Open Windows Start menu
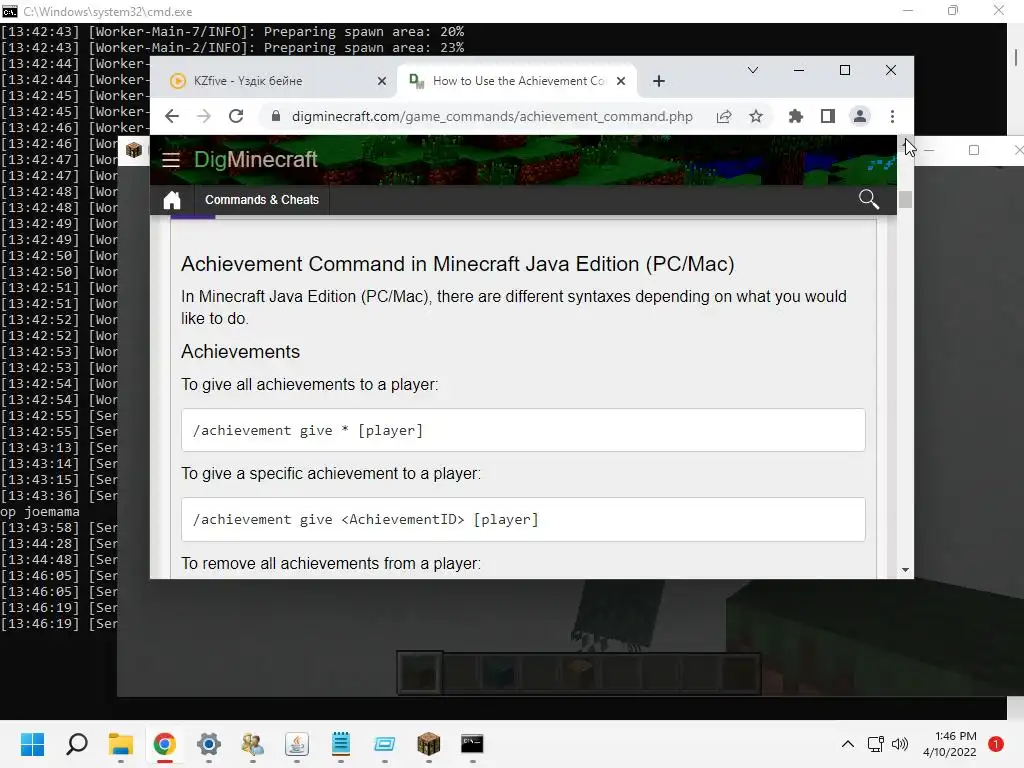This screenshot has width=1024, height=768. point(32,744)
